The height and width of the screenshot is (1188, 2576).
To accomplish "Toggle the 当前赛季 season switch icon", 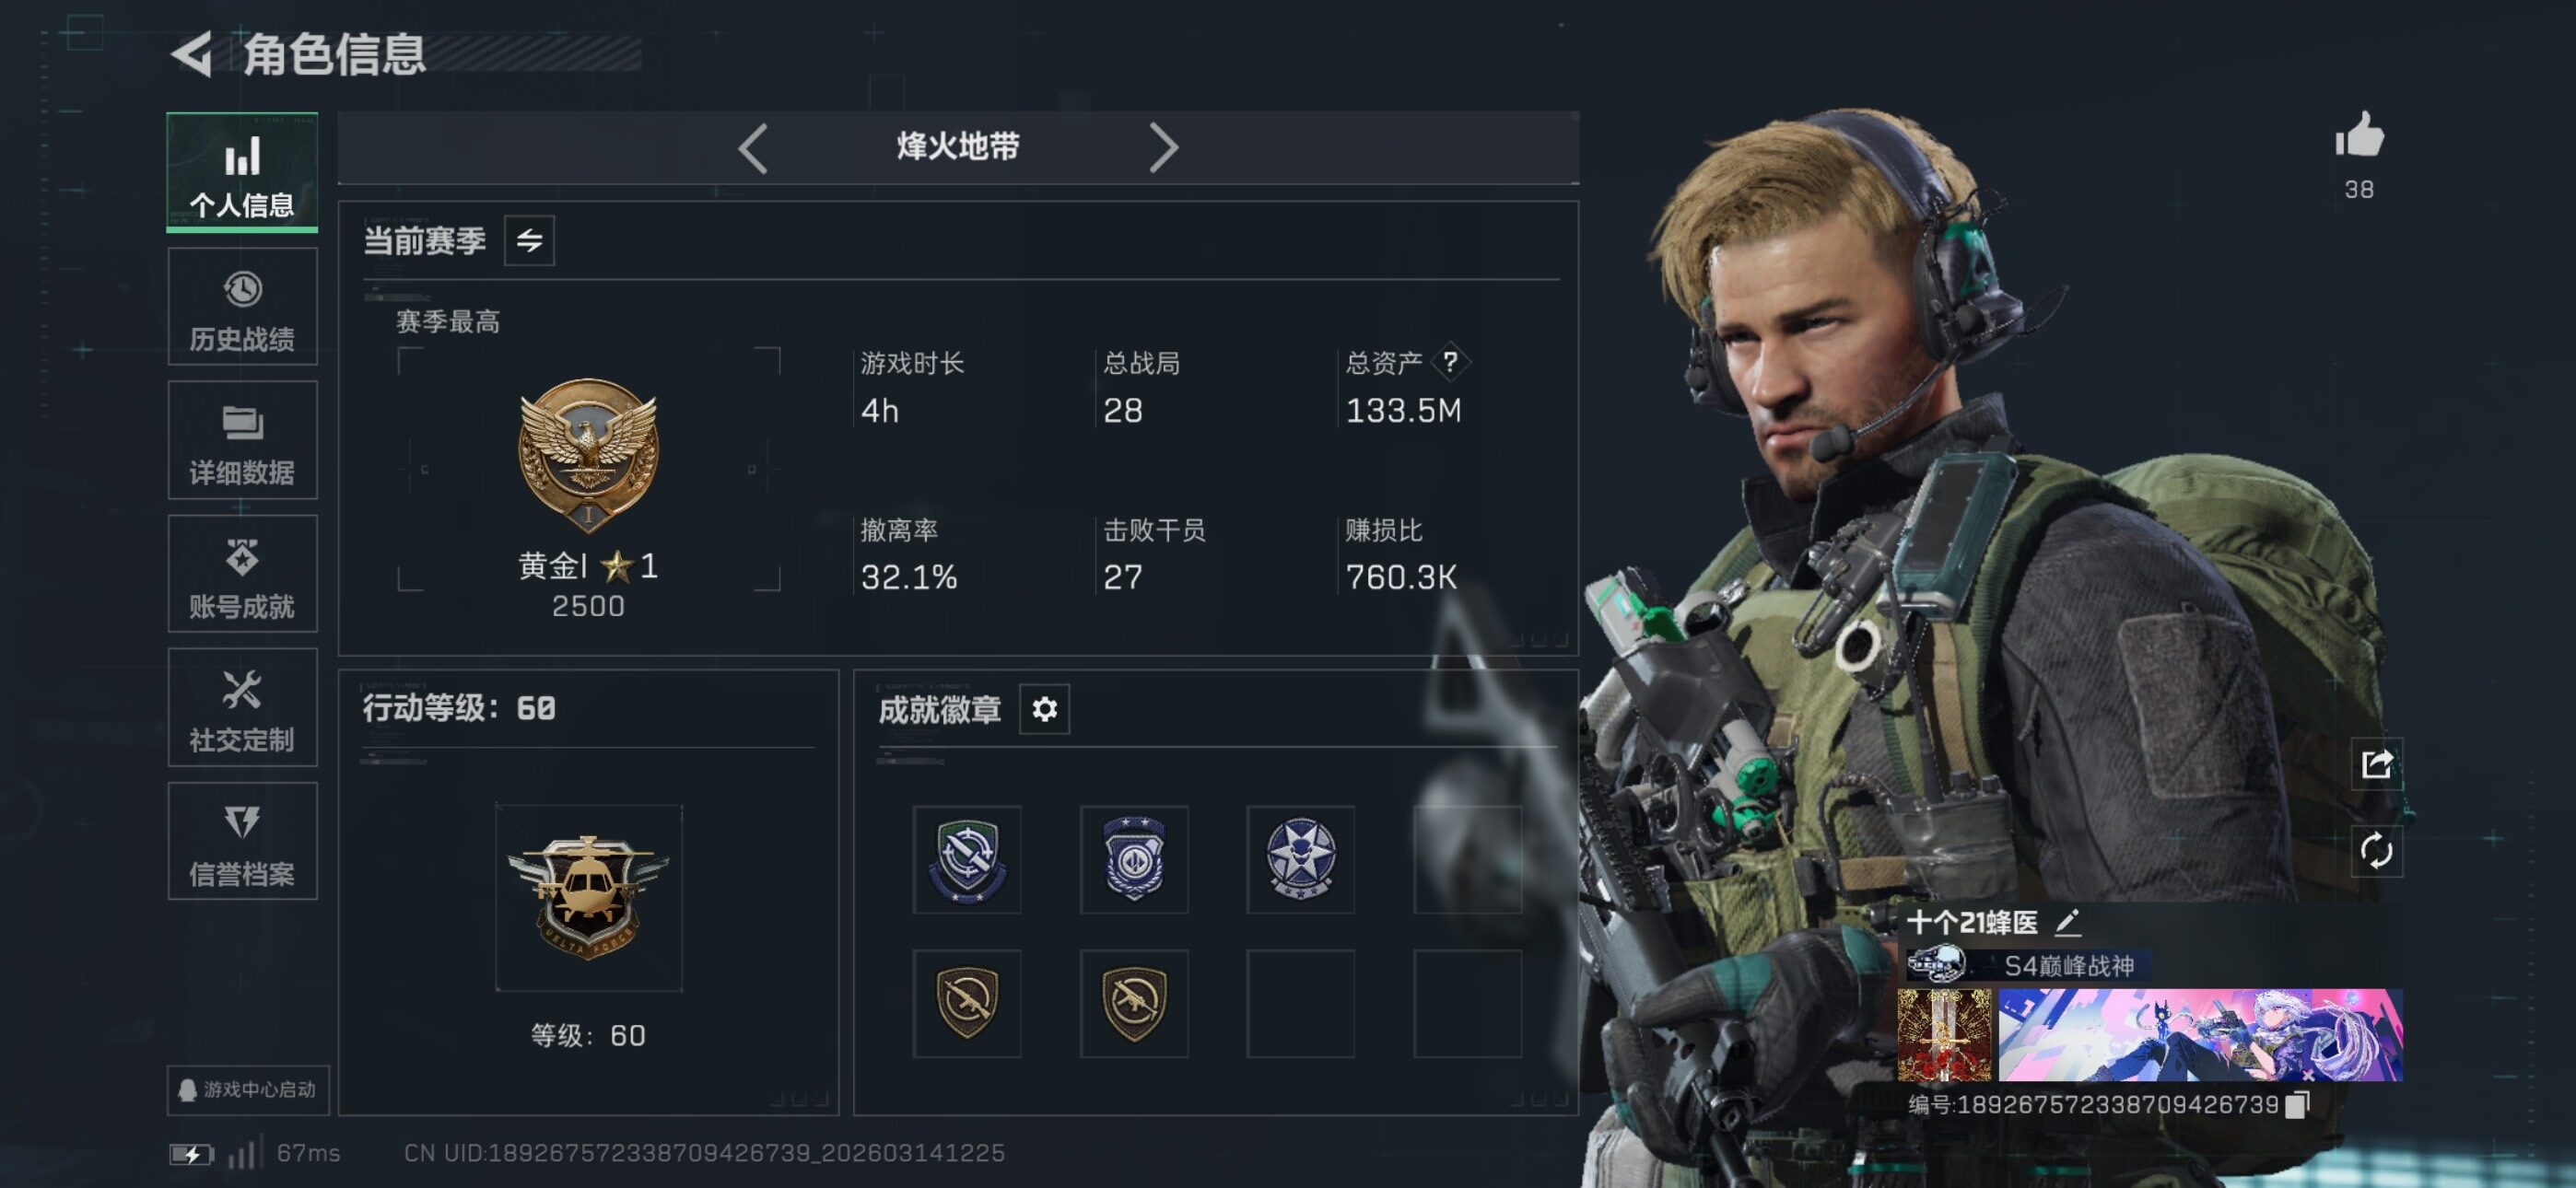I will [529, 240].
